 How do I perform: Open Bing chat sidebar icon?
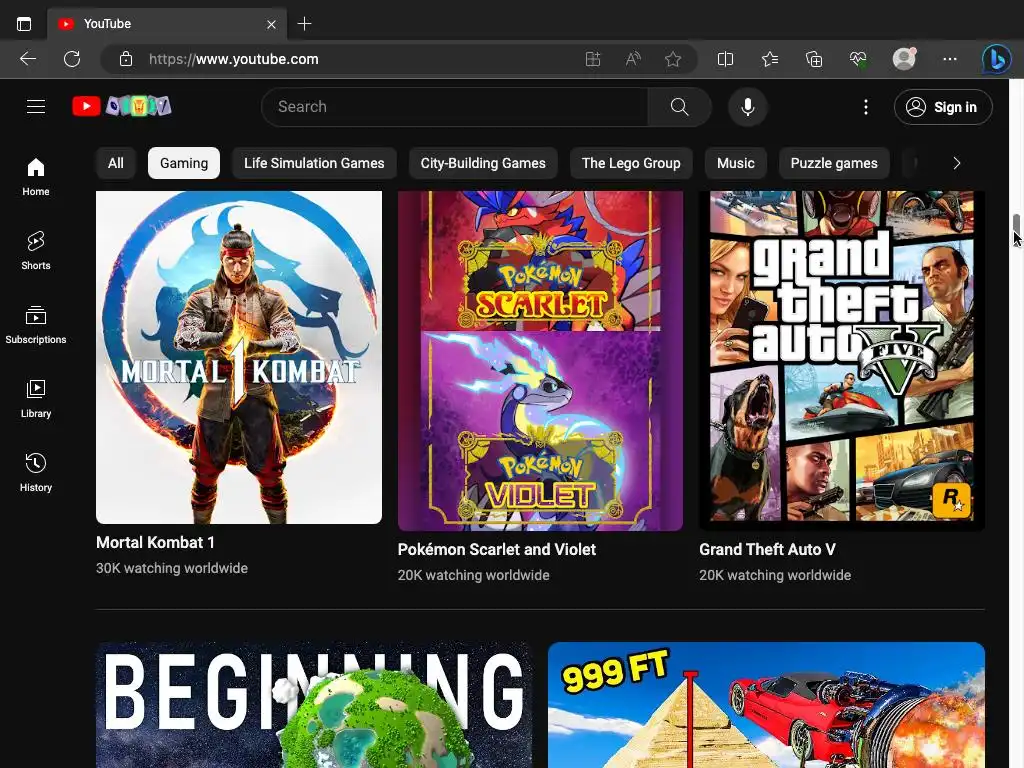(997, 59)
